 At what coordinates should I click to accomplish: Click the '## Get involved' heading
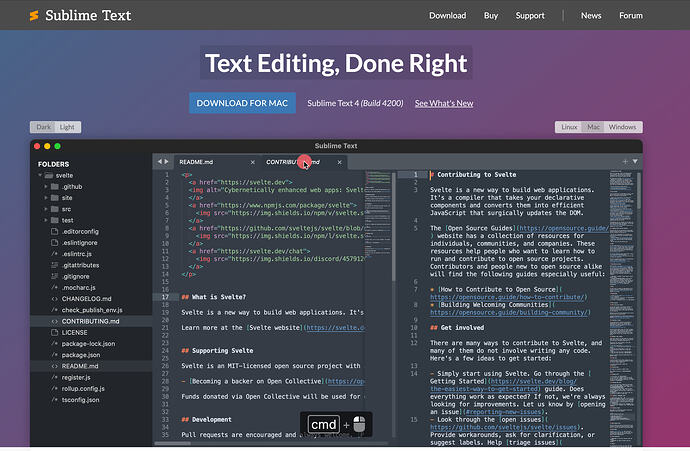[x=457, y=328]
